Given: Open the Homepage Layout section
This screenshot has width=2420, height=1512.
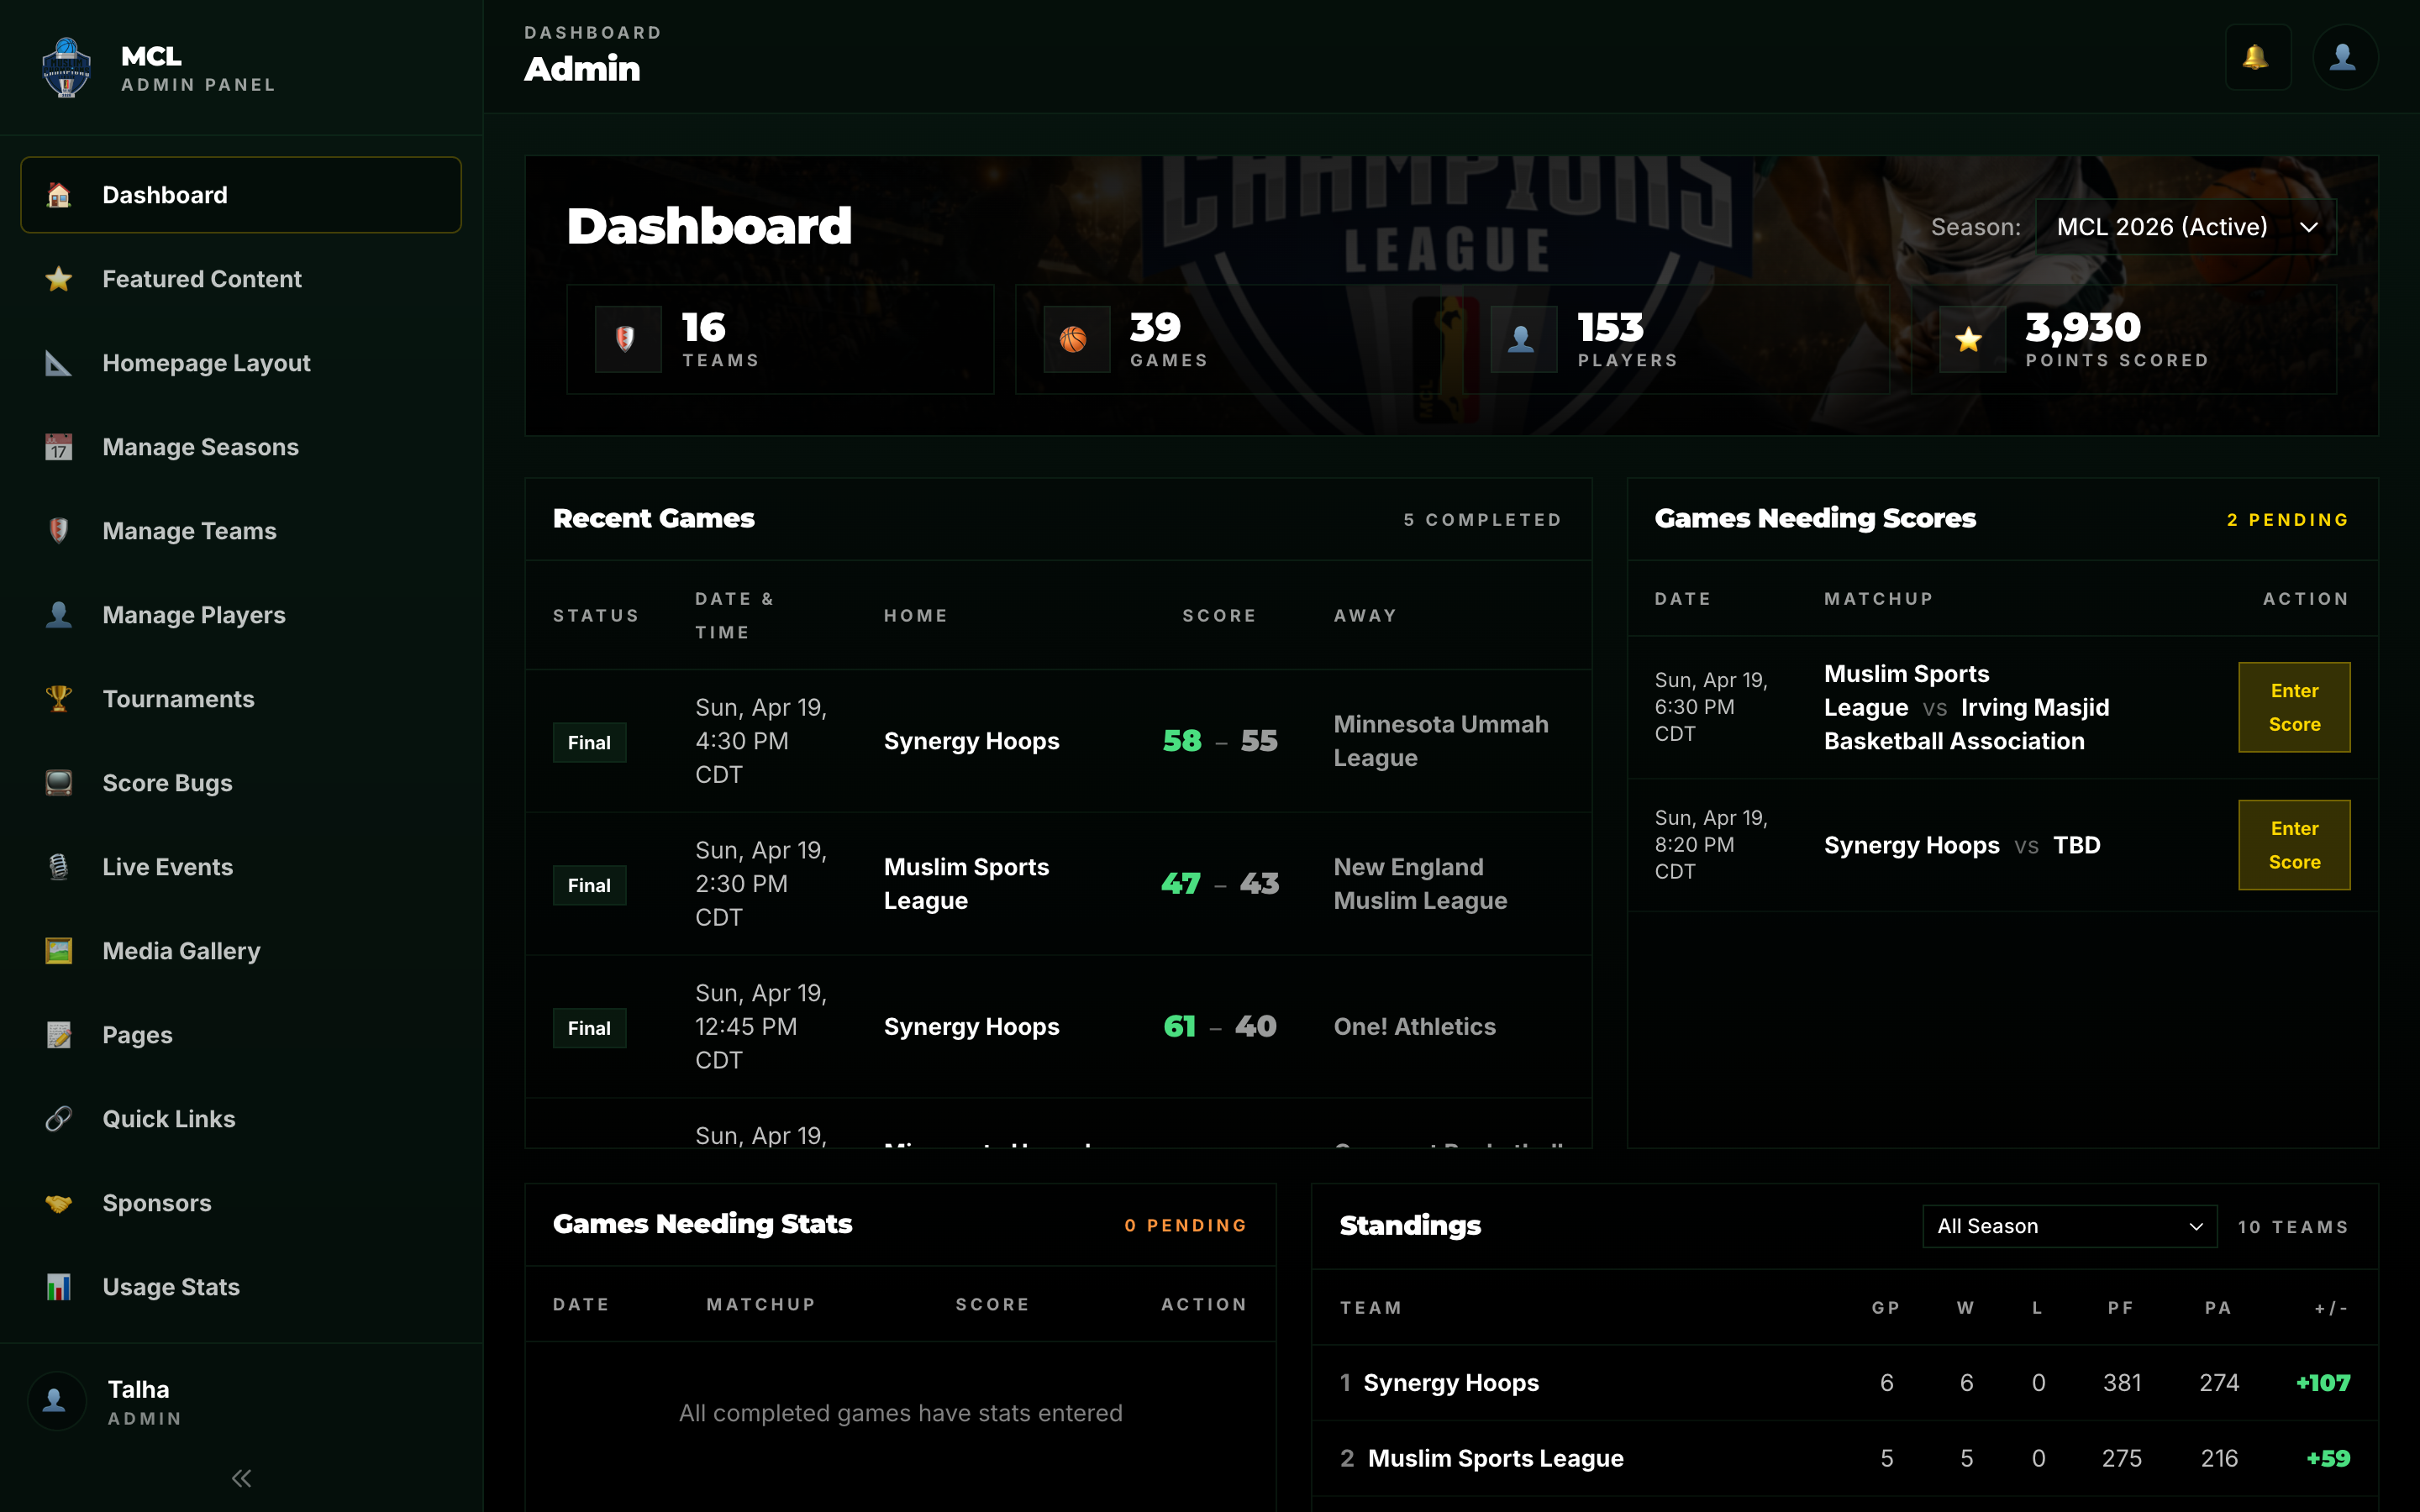Looking at the screenshot, I should pos(206,363).
